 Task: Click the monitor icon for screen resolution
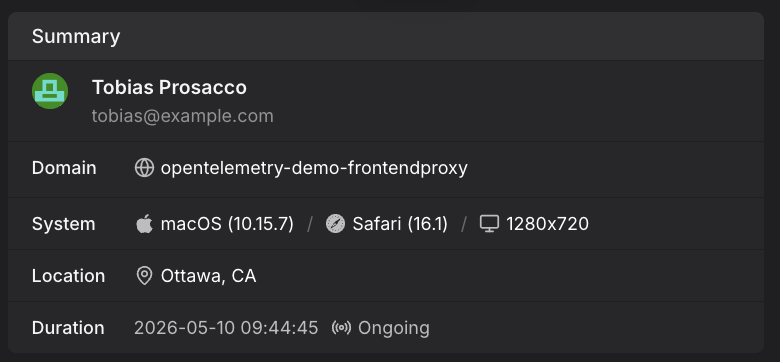[489, 224]
